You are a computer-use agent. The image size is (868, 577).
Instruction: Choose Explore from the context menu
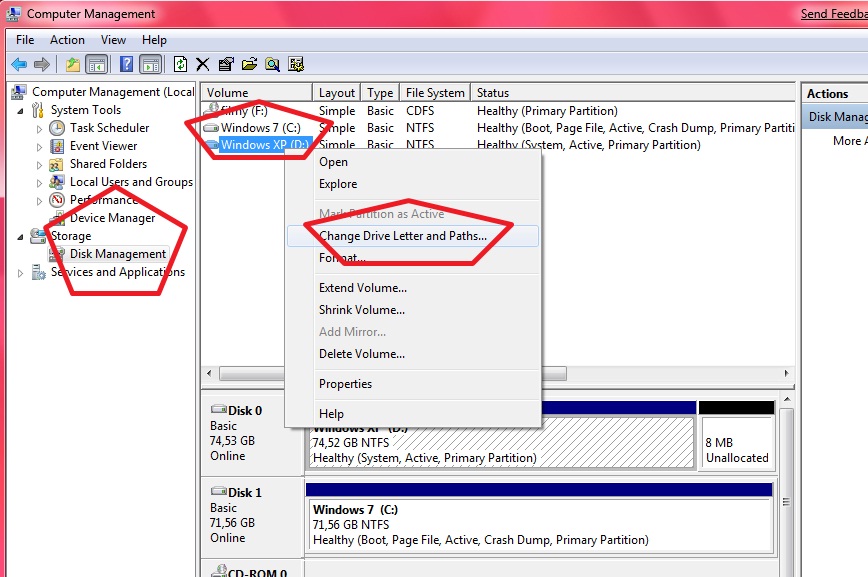point(413,184)
